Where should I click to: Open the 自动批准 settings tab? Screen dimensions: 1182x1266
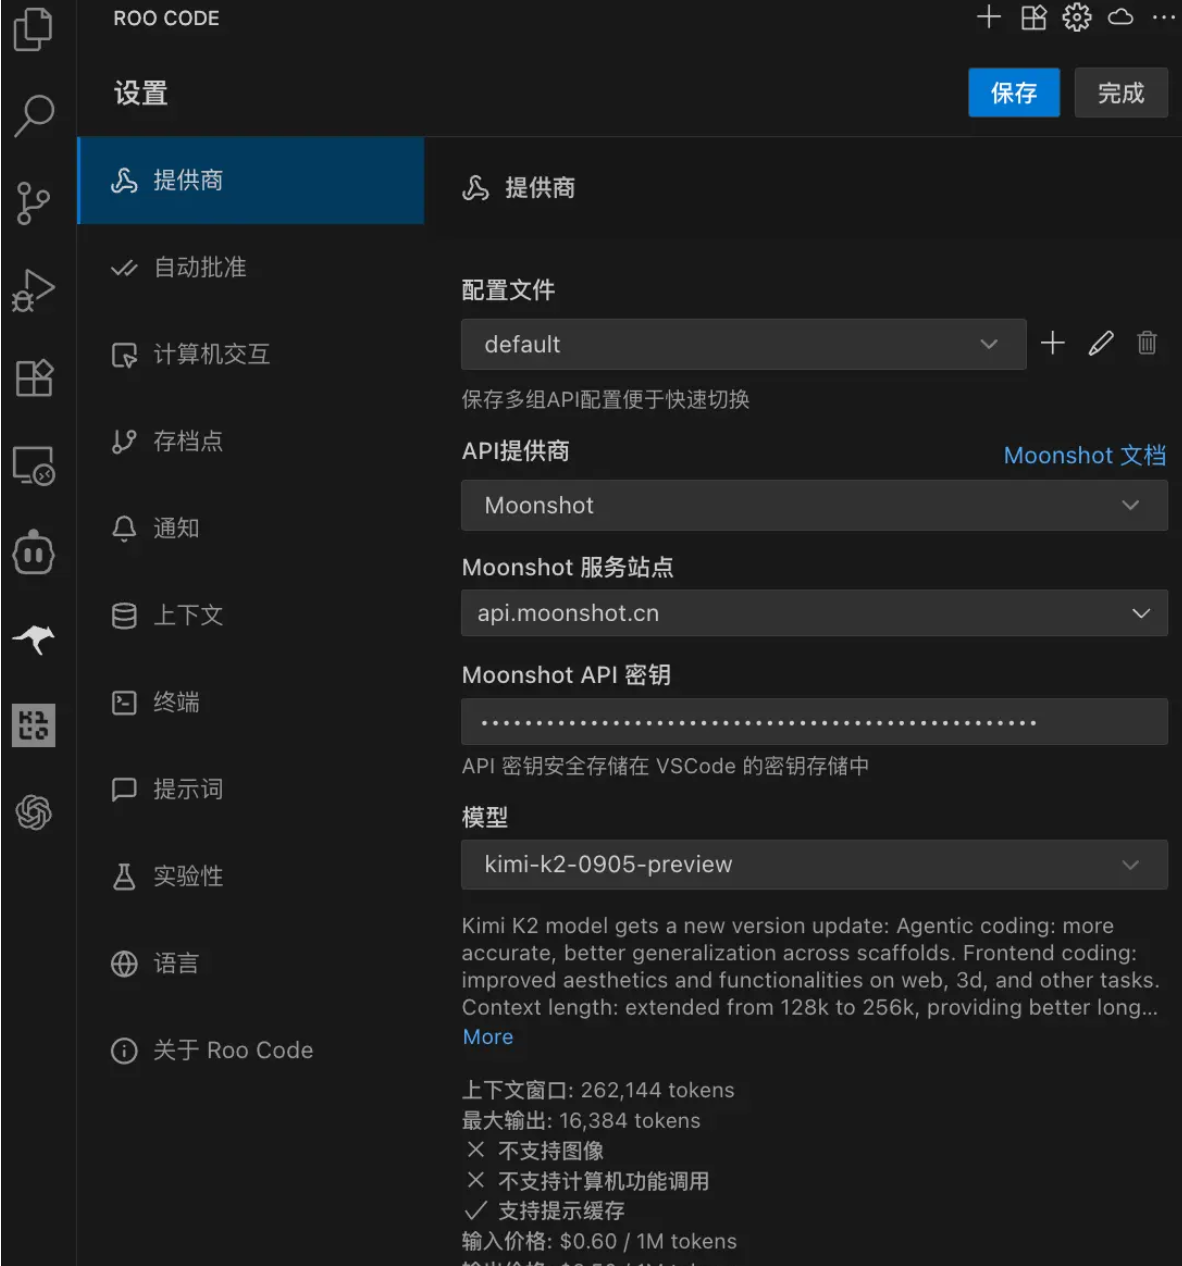(251, 267)
